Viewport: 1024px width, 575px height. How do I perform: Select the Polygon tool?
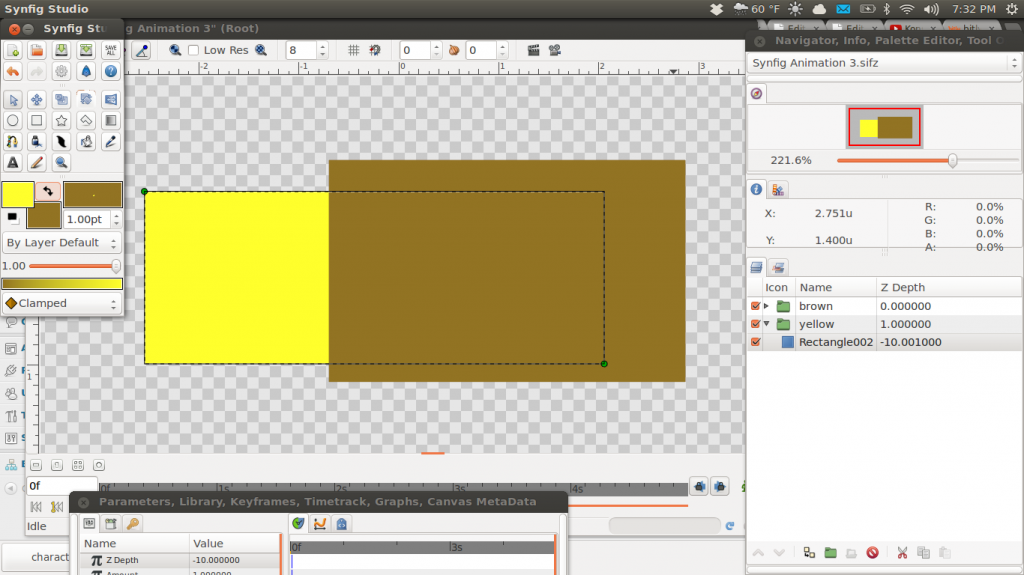pos(86,121)
